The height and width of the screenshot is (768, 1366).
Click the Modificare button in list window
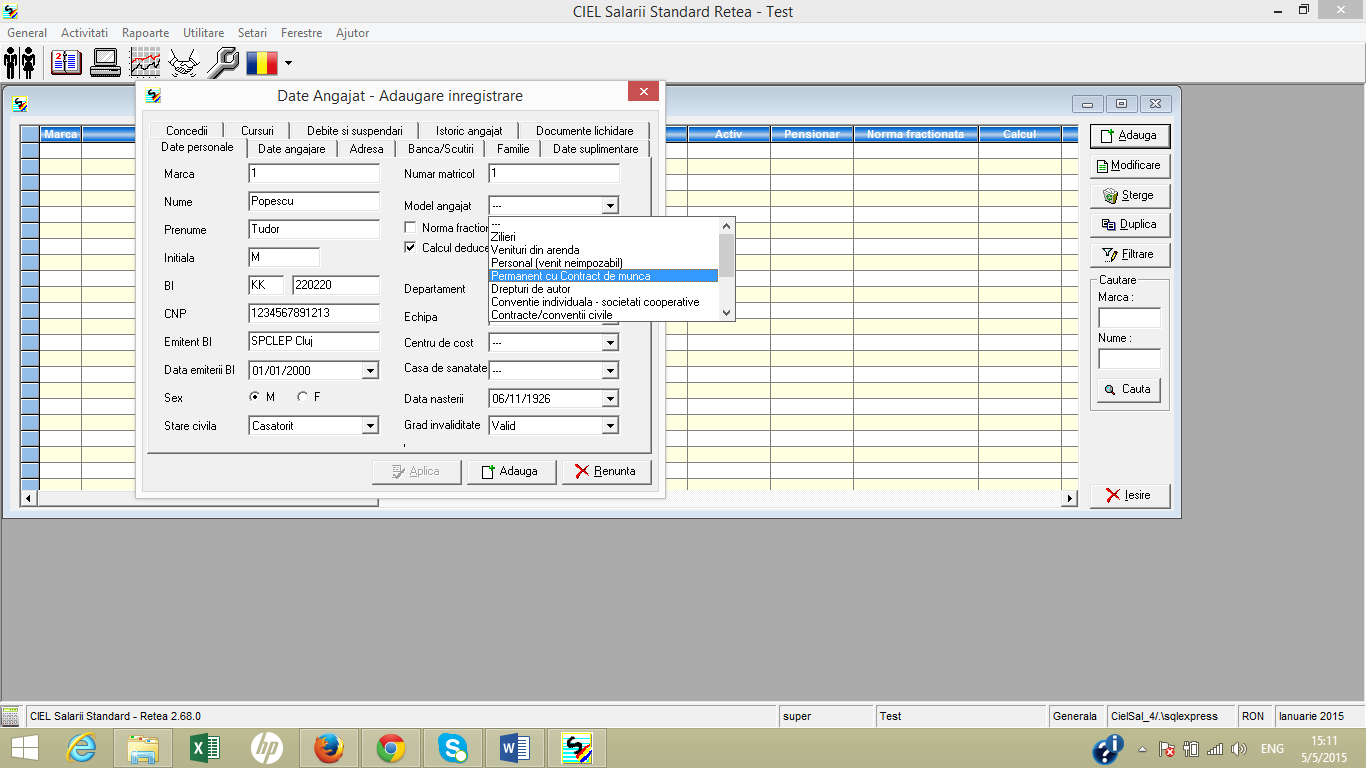point(1130,165)
